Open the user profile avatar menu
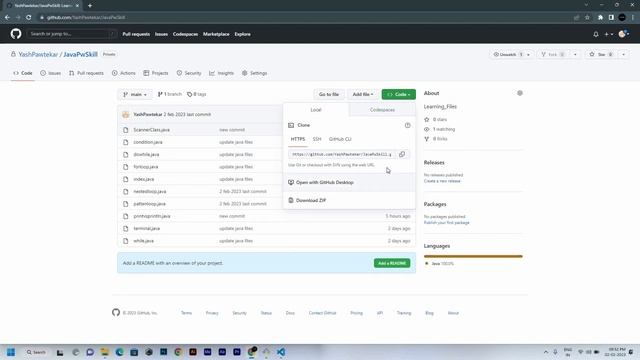Screen dimensions: 640x360 (x=624, y=34)
